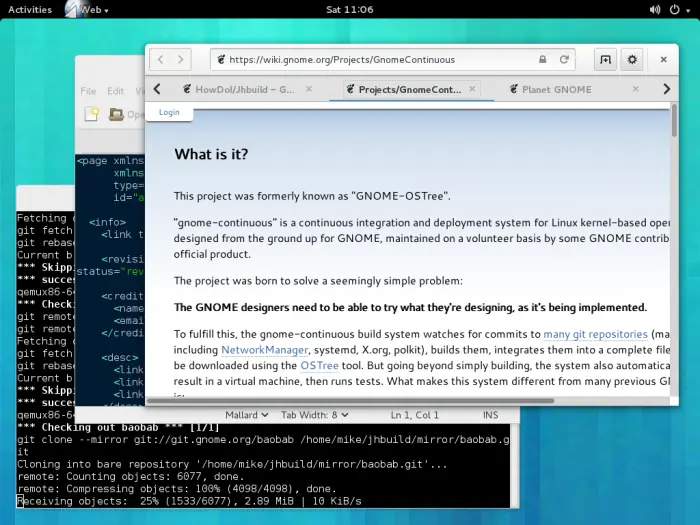
Task: Open the Tab Width dropdown in gedit
Action: coord(314,415)
